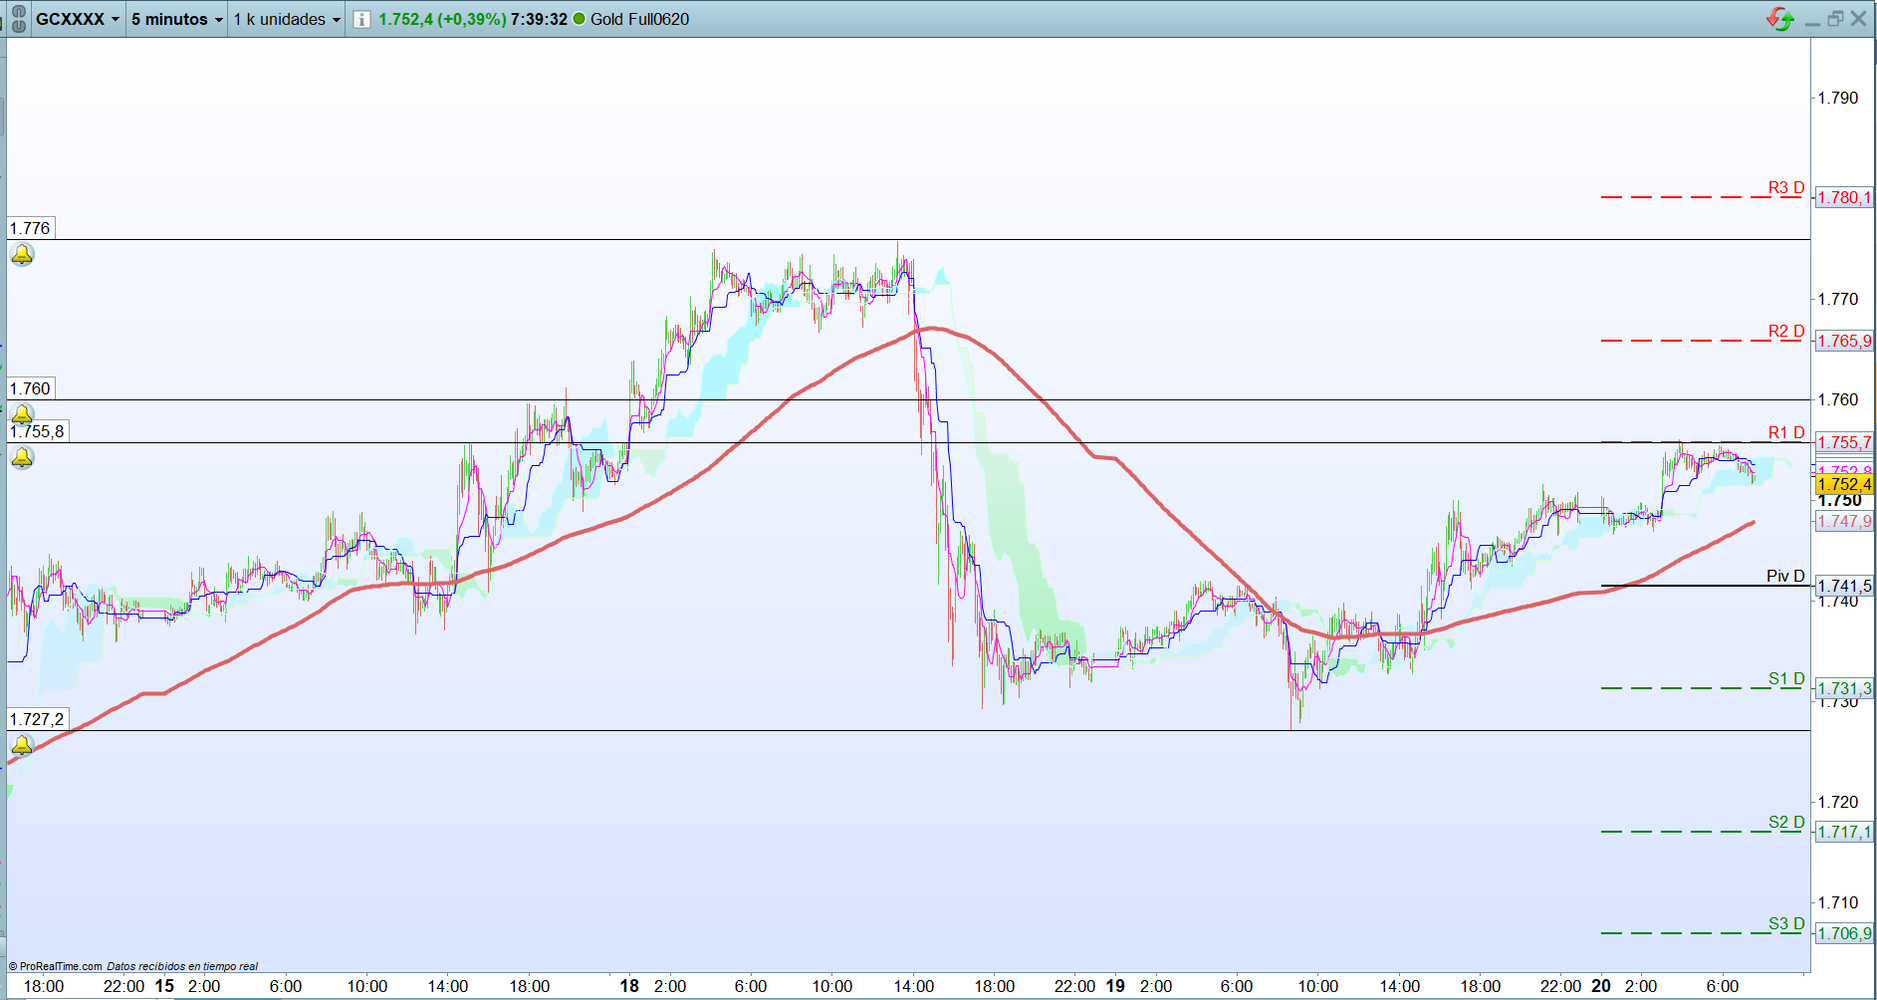This screenshot has width=1877, height=1000.
Task: Click the R1 D pivot label
Action: (x=1786, y=433)
